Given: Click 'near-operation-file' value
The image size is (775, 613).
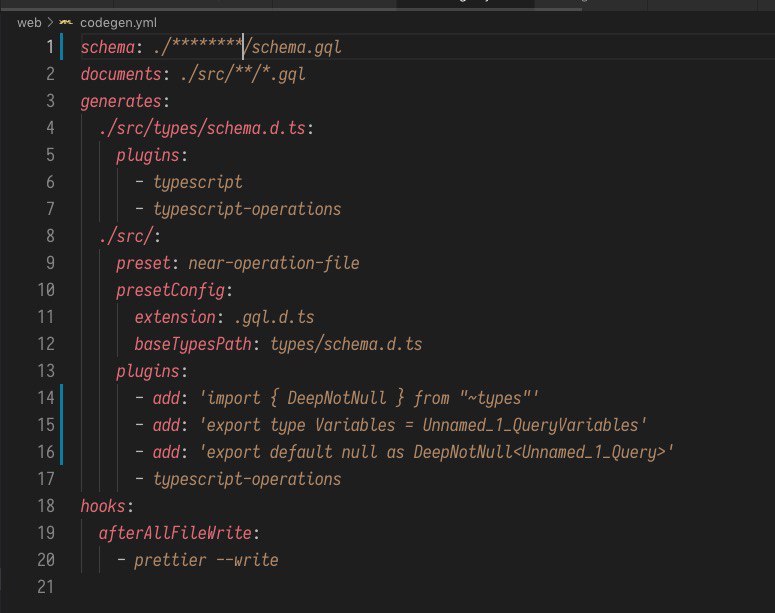Looking at the screenshot, I should 274,263.
